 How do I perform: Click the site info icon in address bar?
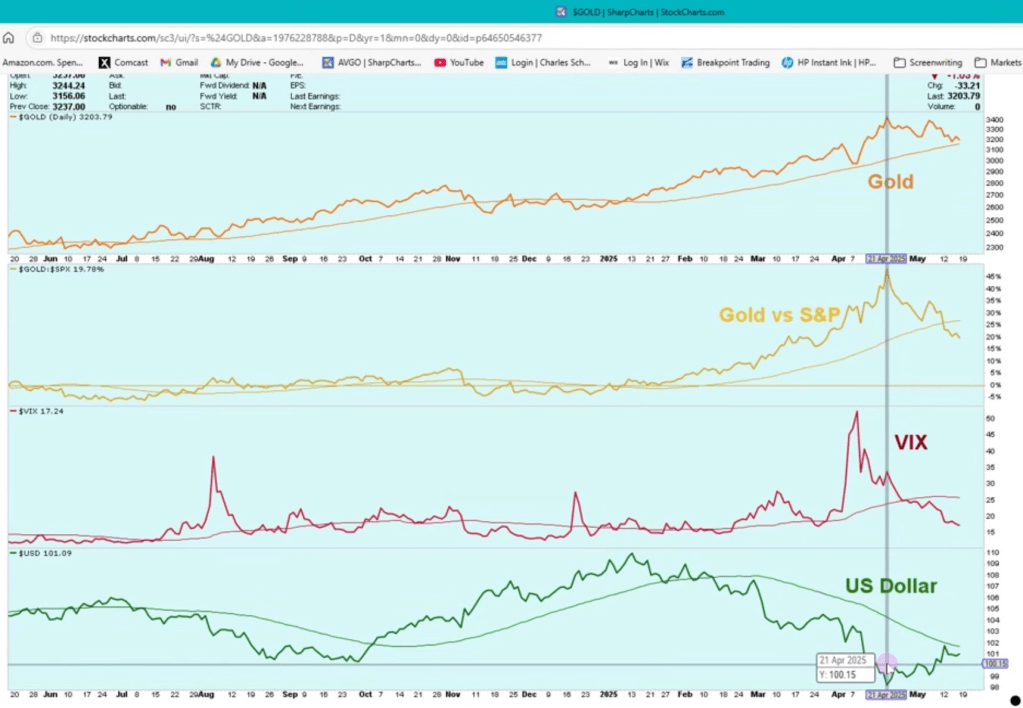click(37, 38)
